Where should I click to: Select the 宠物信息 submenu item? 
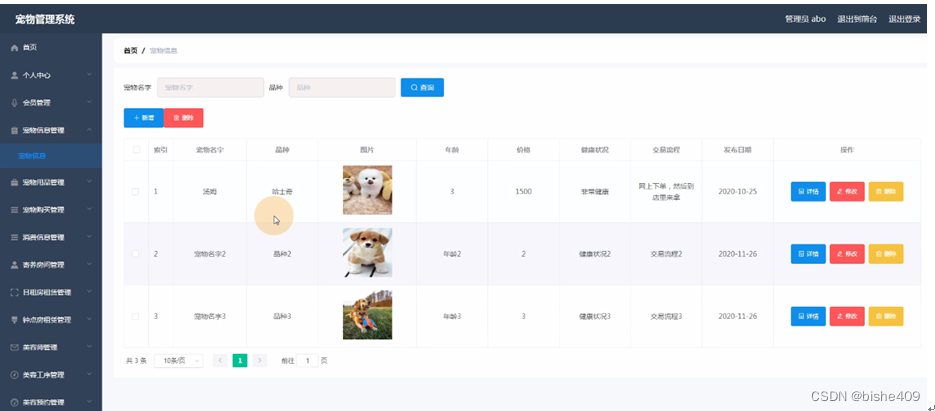51,156
